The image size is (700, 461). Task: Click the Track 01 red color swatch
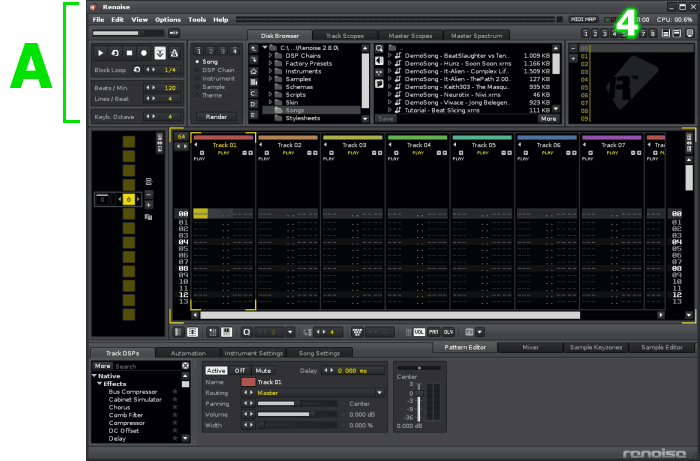click(248, 382)
